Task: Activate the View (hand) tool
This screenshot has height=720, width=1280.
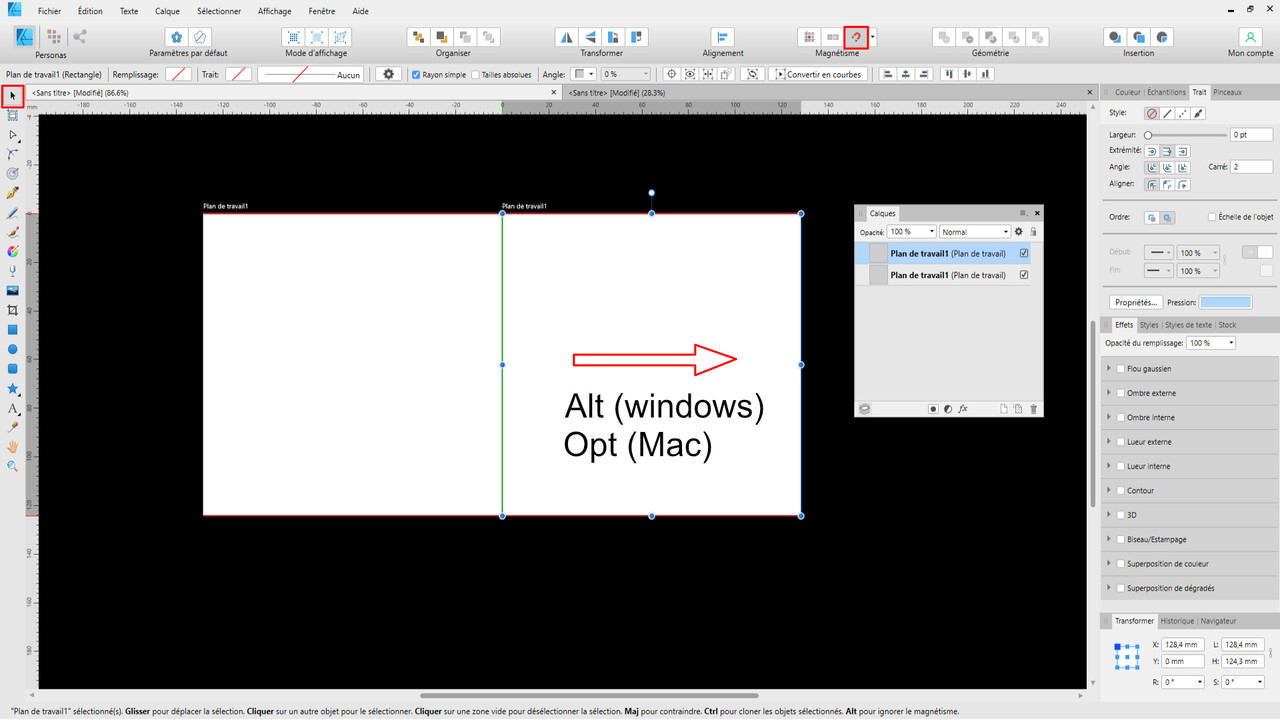Action: 13,446
